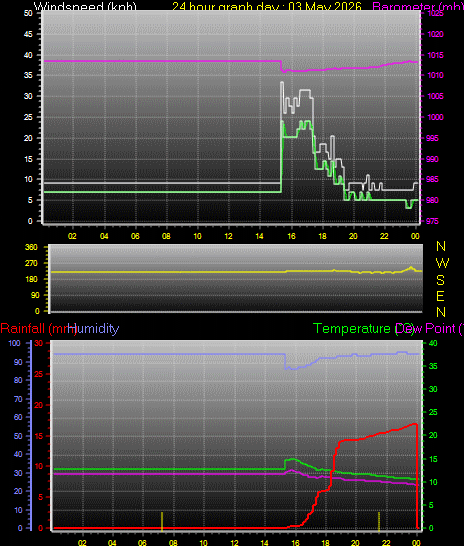Click the E compass letter

click(x=440, y=296)
